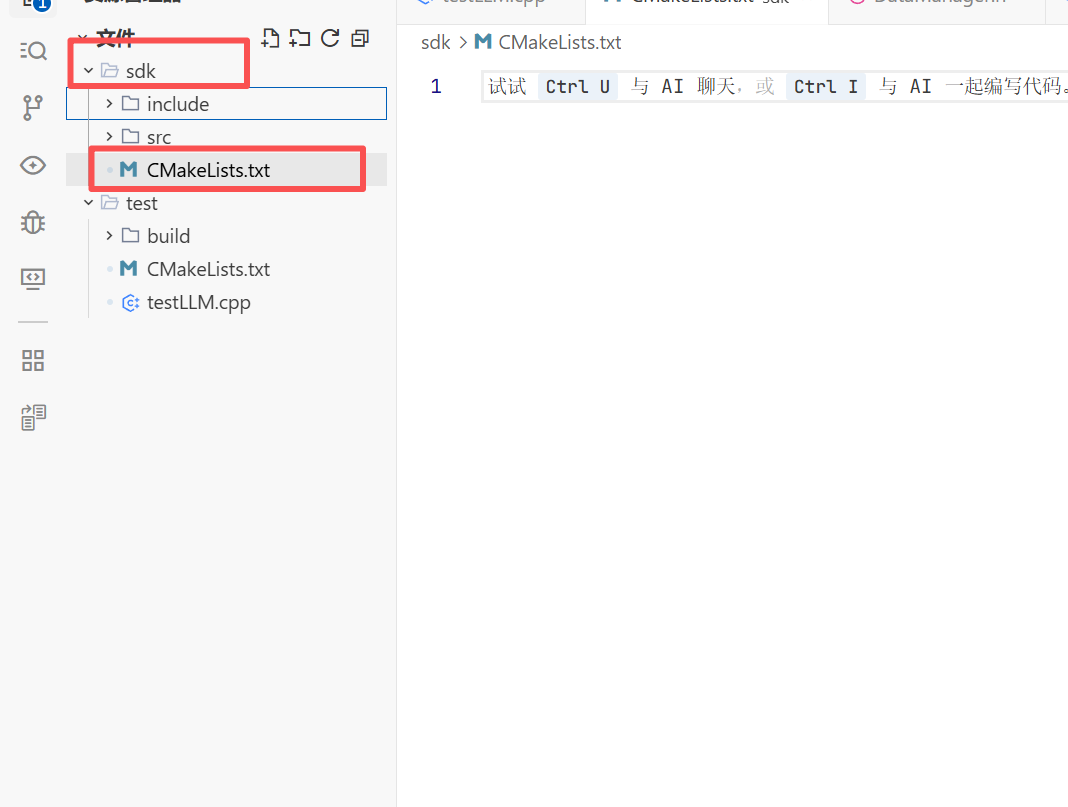
Task: Select the build folder
Action: [226, 236]
